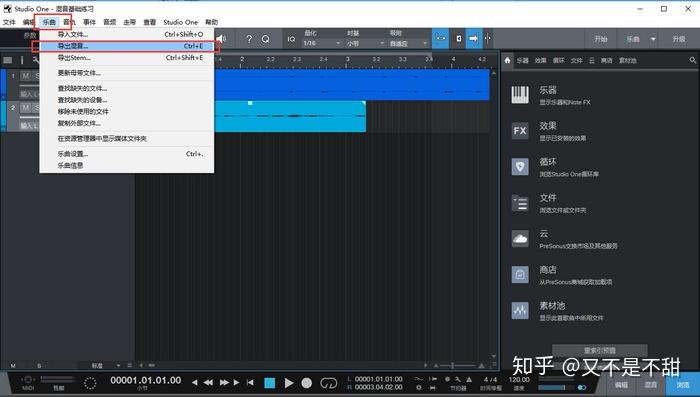Image resolution: width=700 pixels, height=397 pixels.
Task: Open the FX 效果 icon
Action: (x=520, y=131)
